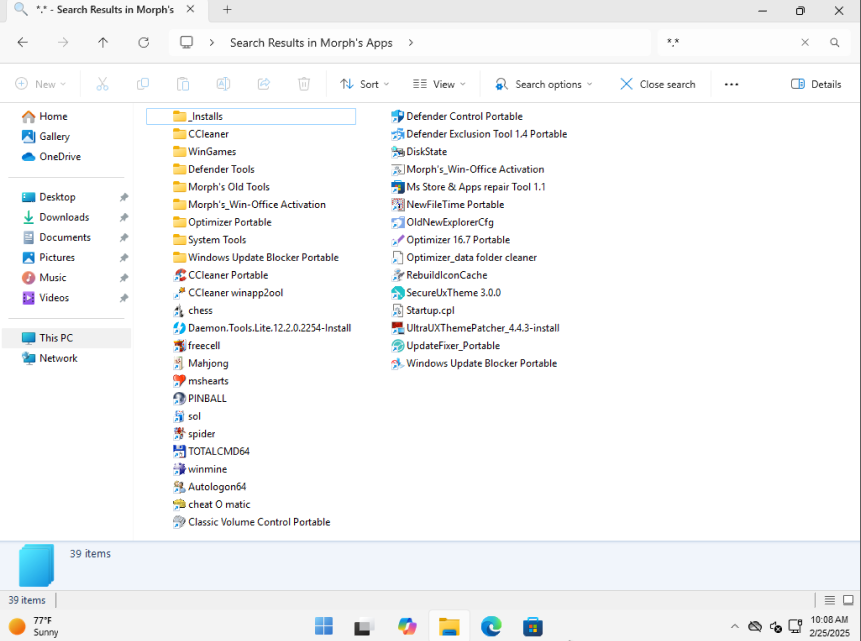
Task: Click the Paste clipboard icon
Action: point(183,84)
